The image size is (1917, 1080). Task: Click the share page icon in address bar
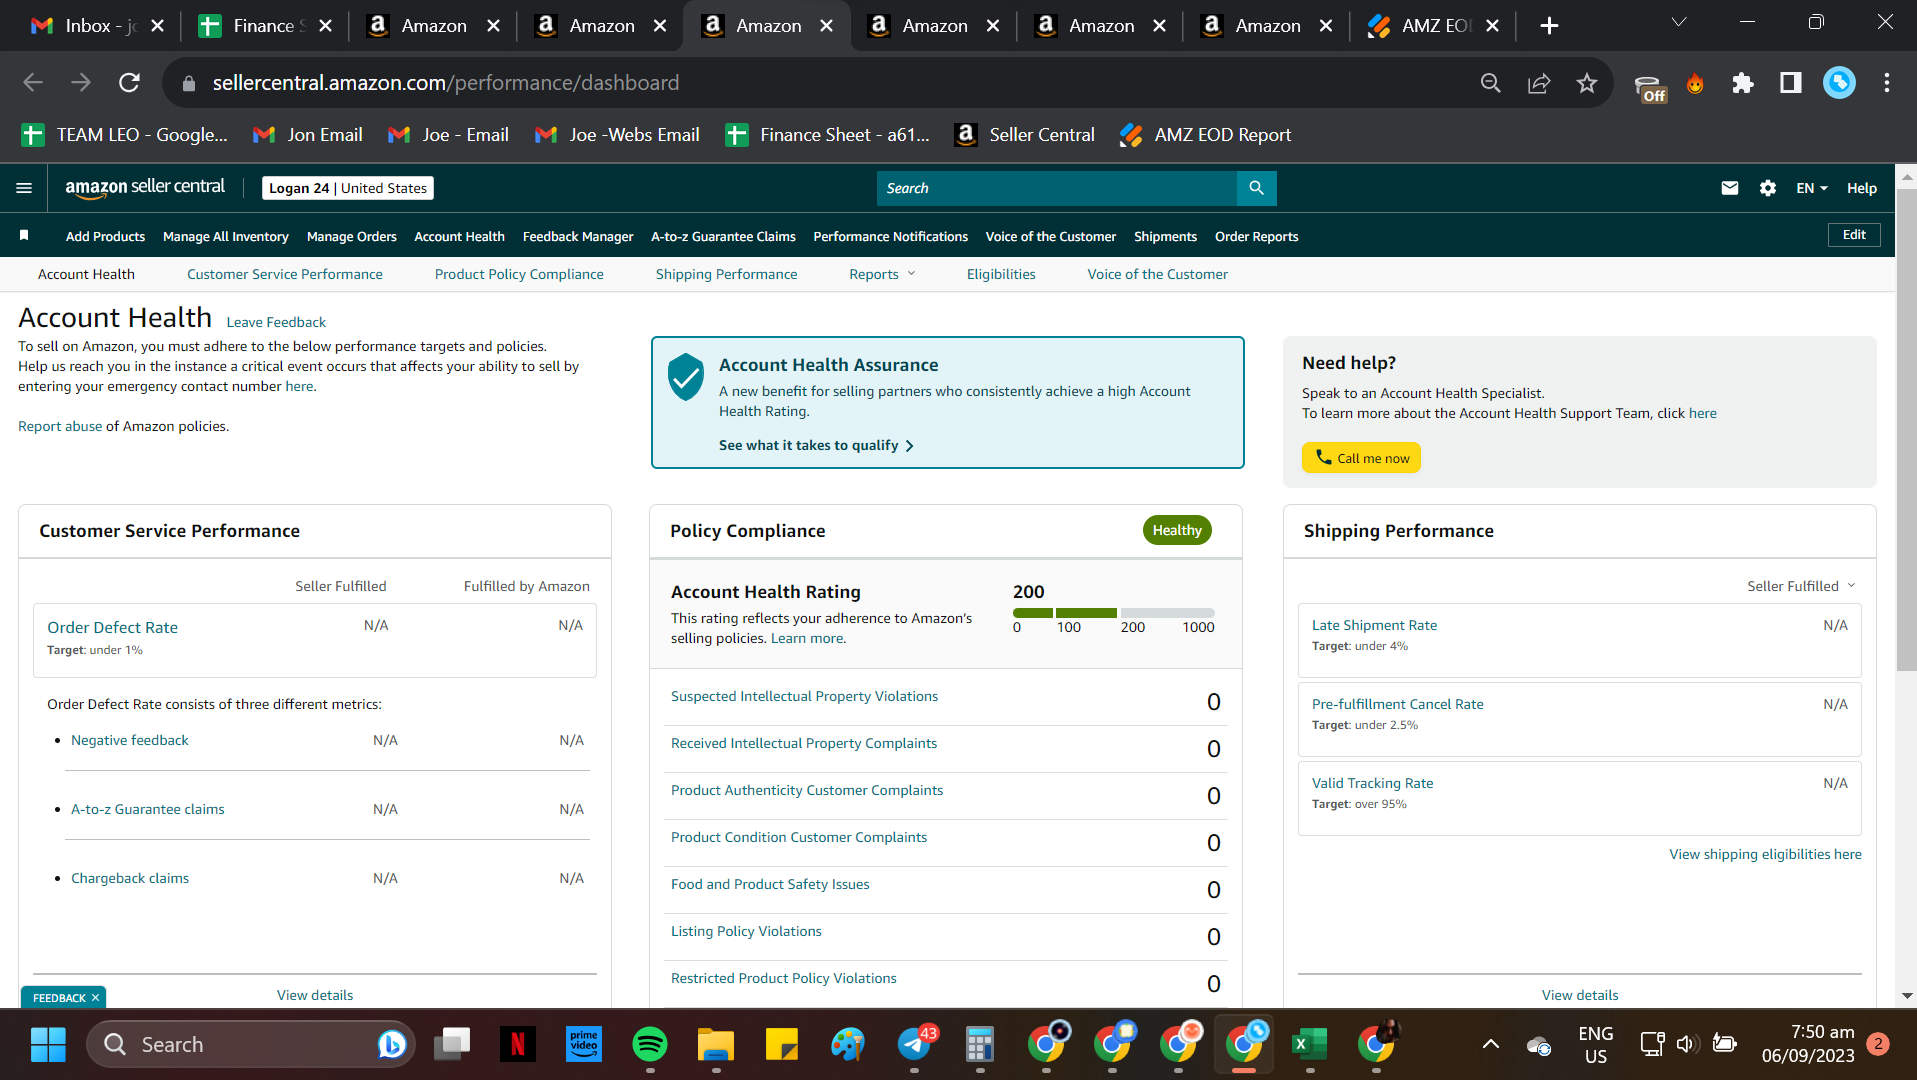[x=1539, y=83]
